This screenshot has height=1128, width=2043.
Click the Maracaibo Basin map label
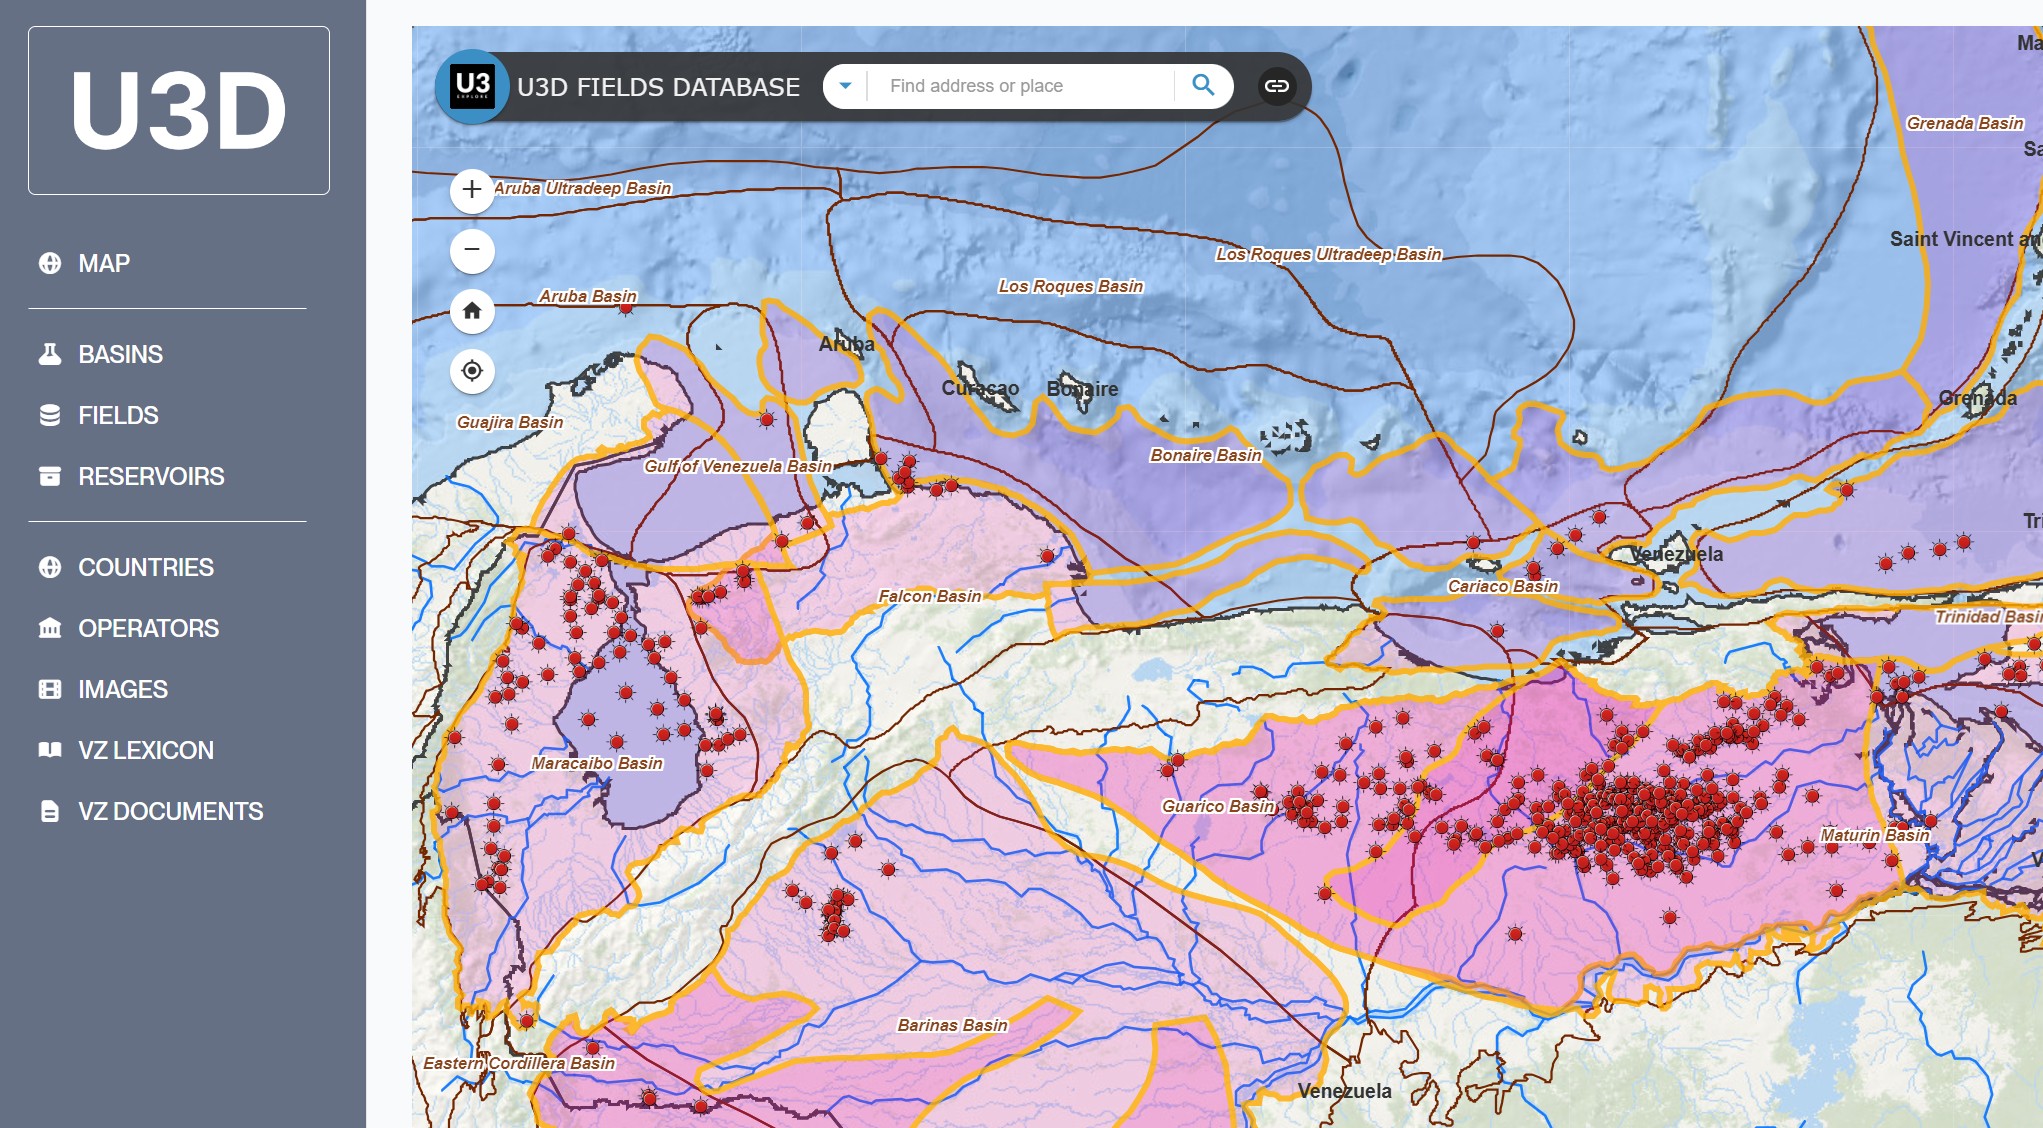click(x=597, y=763)
